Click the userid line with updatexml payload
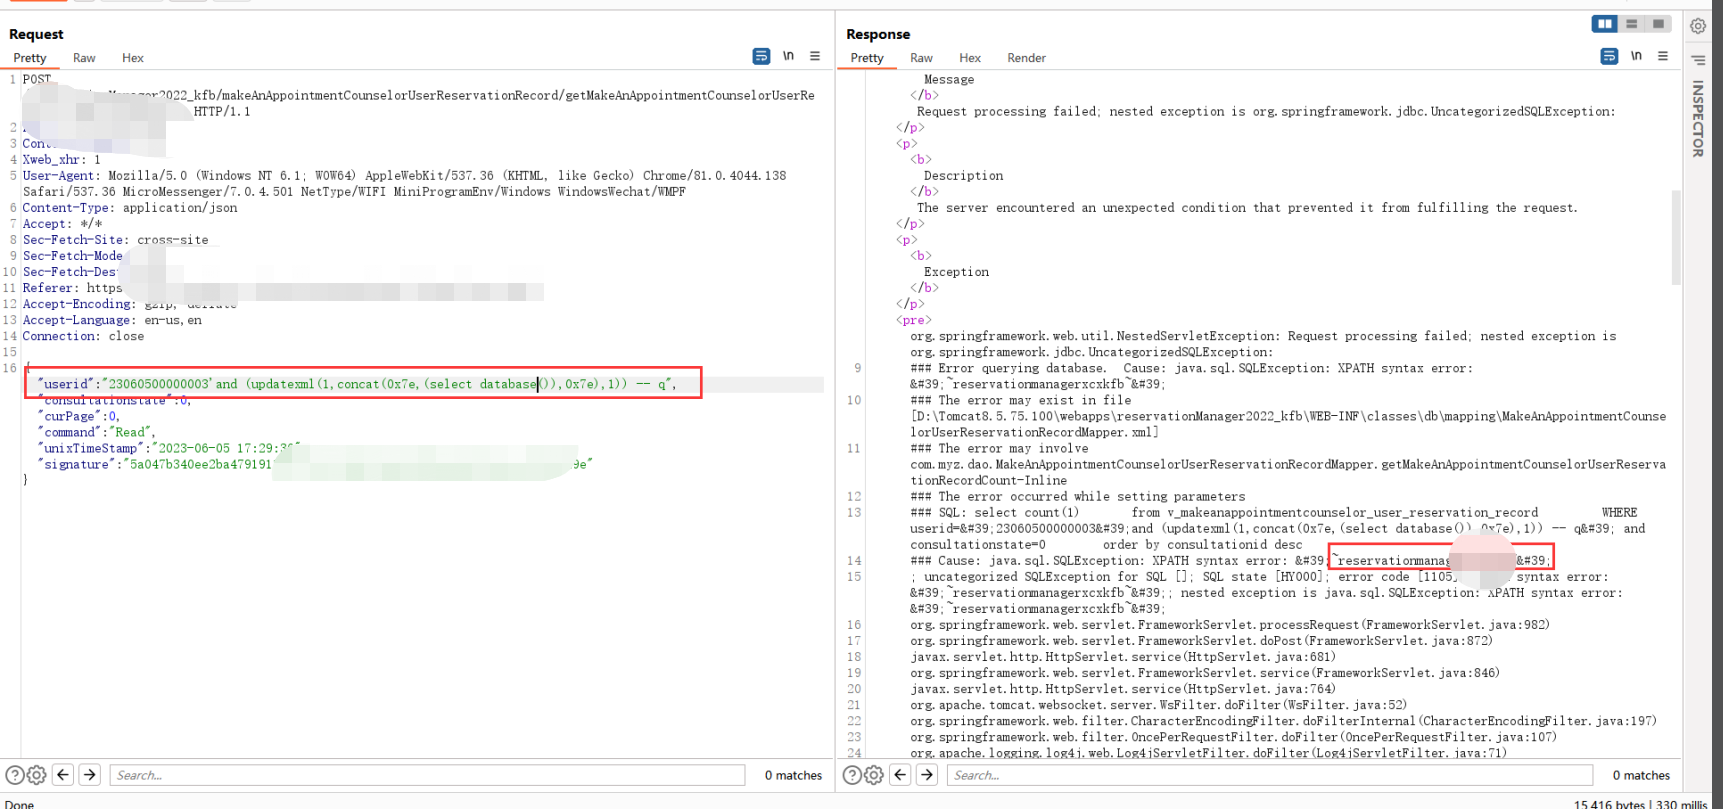 pyautogui.click(x=357, y=384)
